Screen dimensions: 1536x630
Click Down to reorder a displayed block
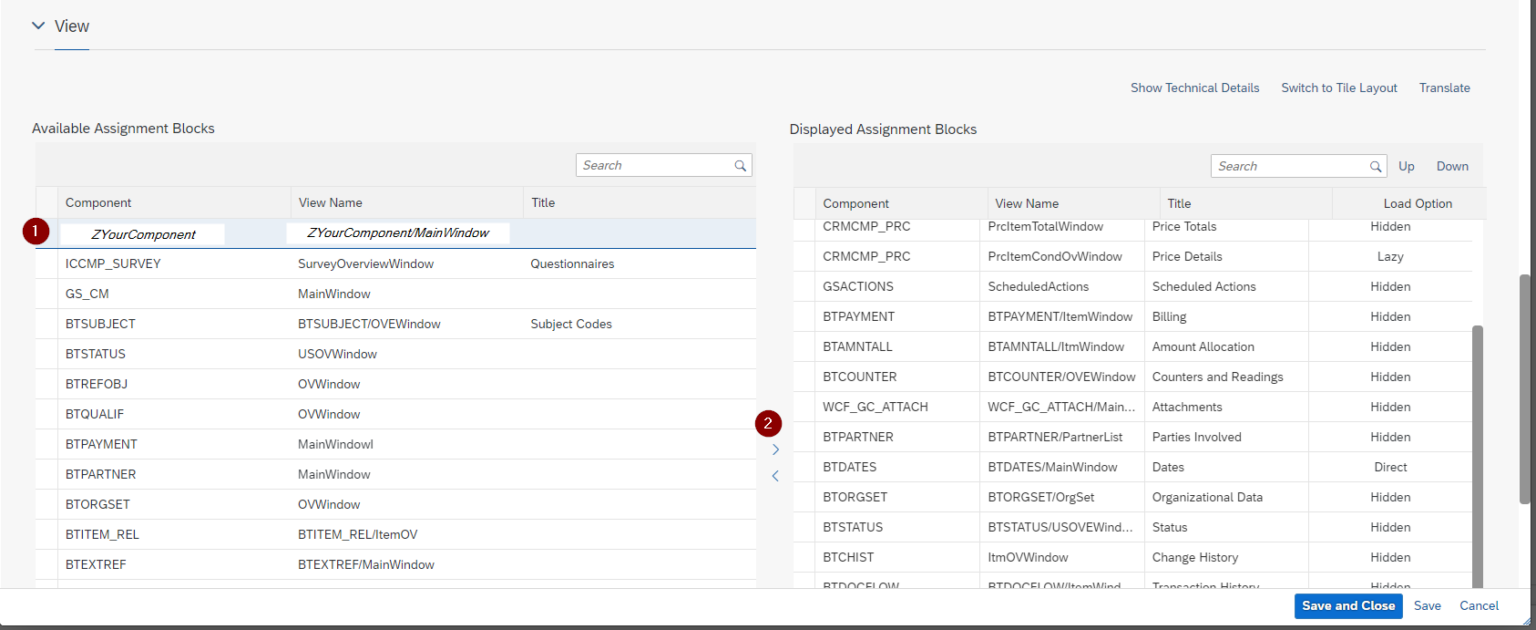coord(1451,165)
